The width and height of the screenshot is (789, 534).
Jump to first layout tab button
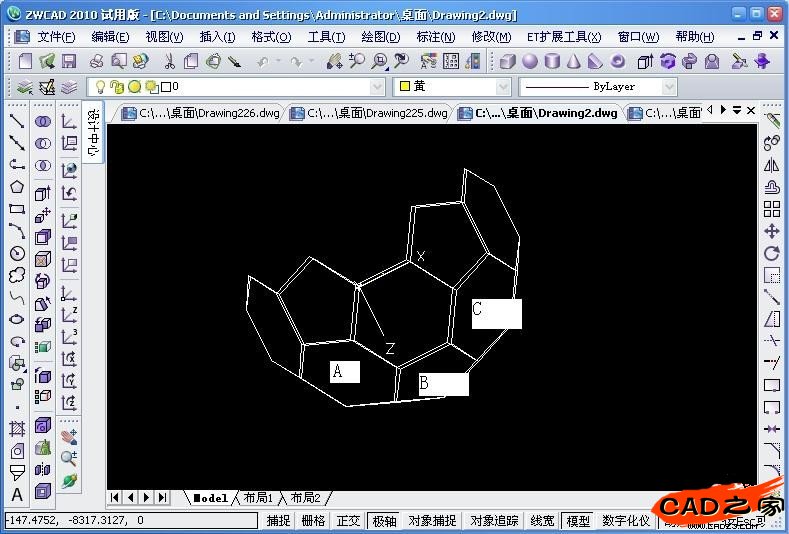(x=115, y=498)
